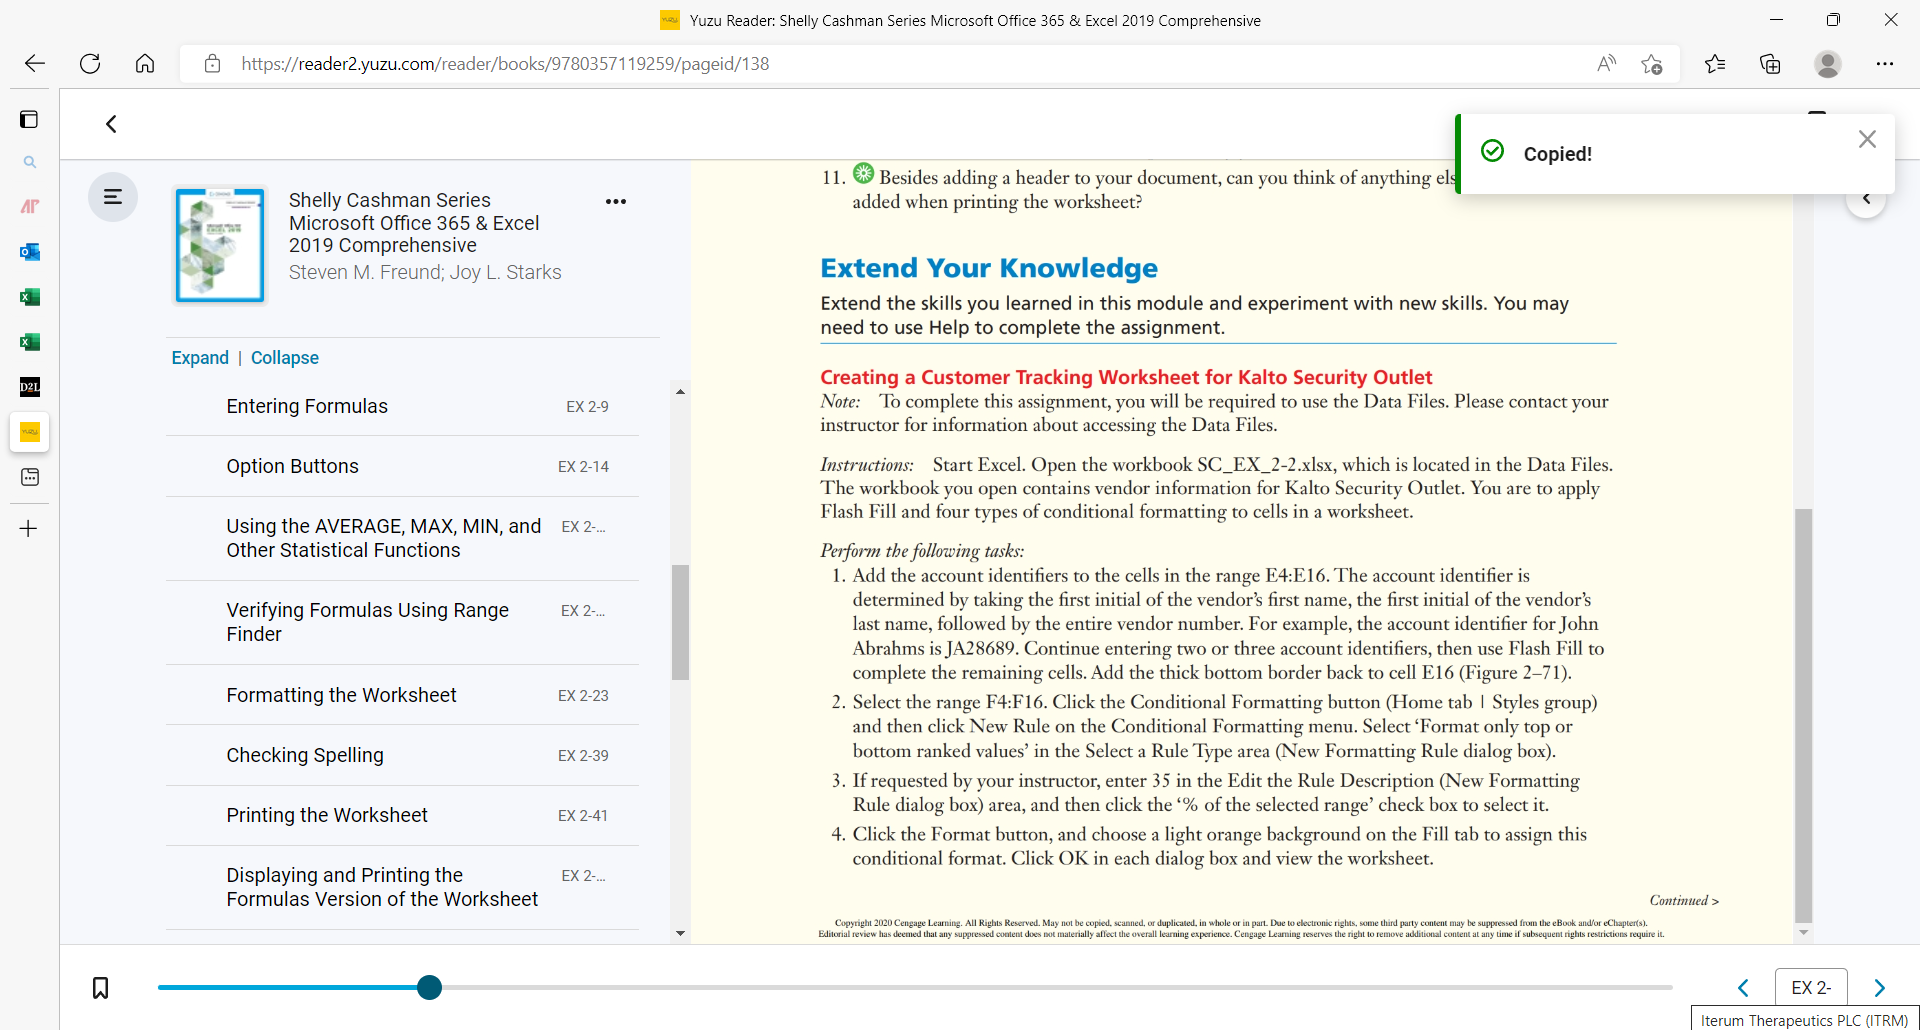Open browser Settings and more ellipsis
Image resolution: width=1920 pixels, height=1030 pixels.
coord(1885,64)
